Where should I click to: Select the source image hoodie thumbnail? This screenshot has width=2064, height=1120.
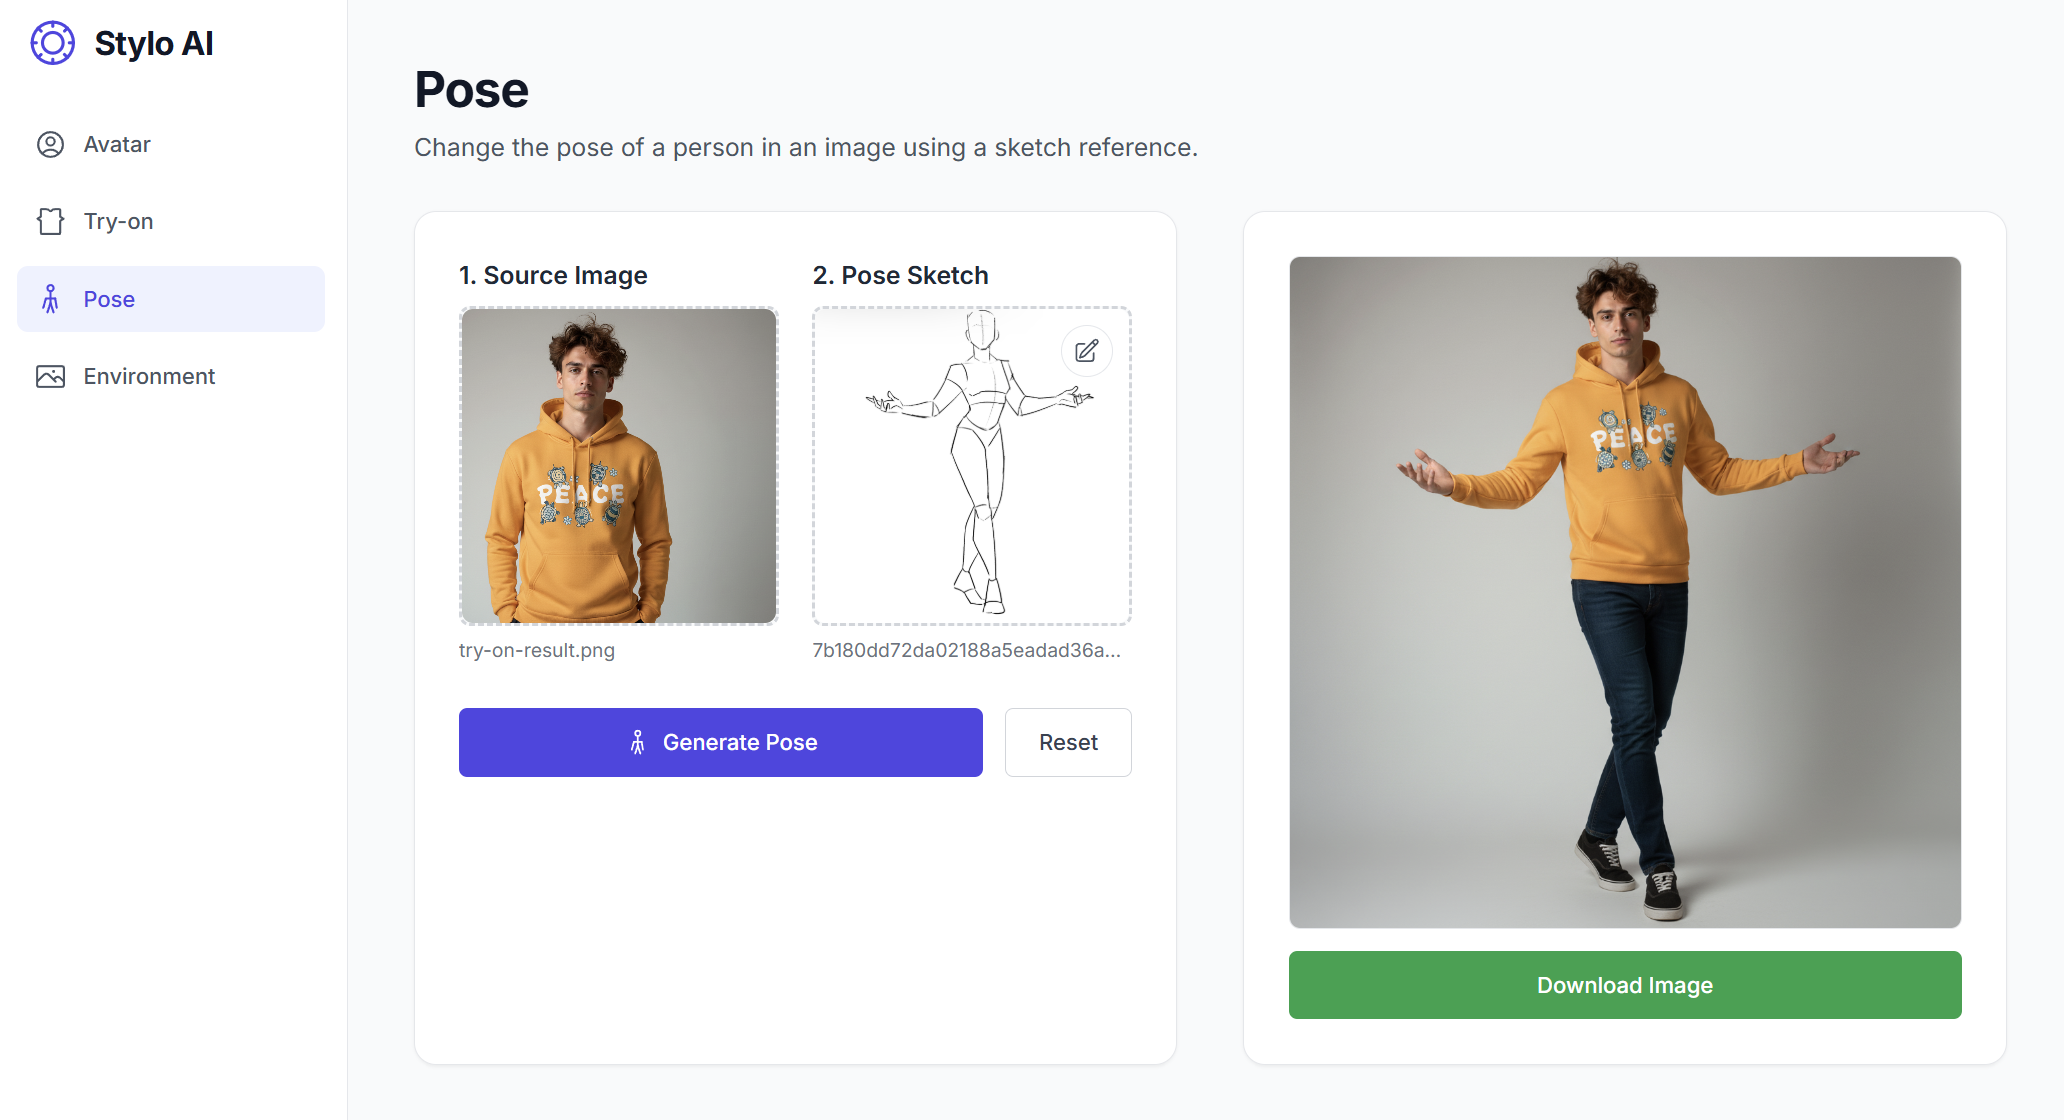tap(619, 466)
